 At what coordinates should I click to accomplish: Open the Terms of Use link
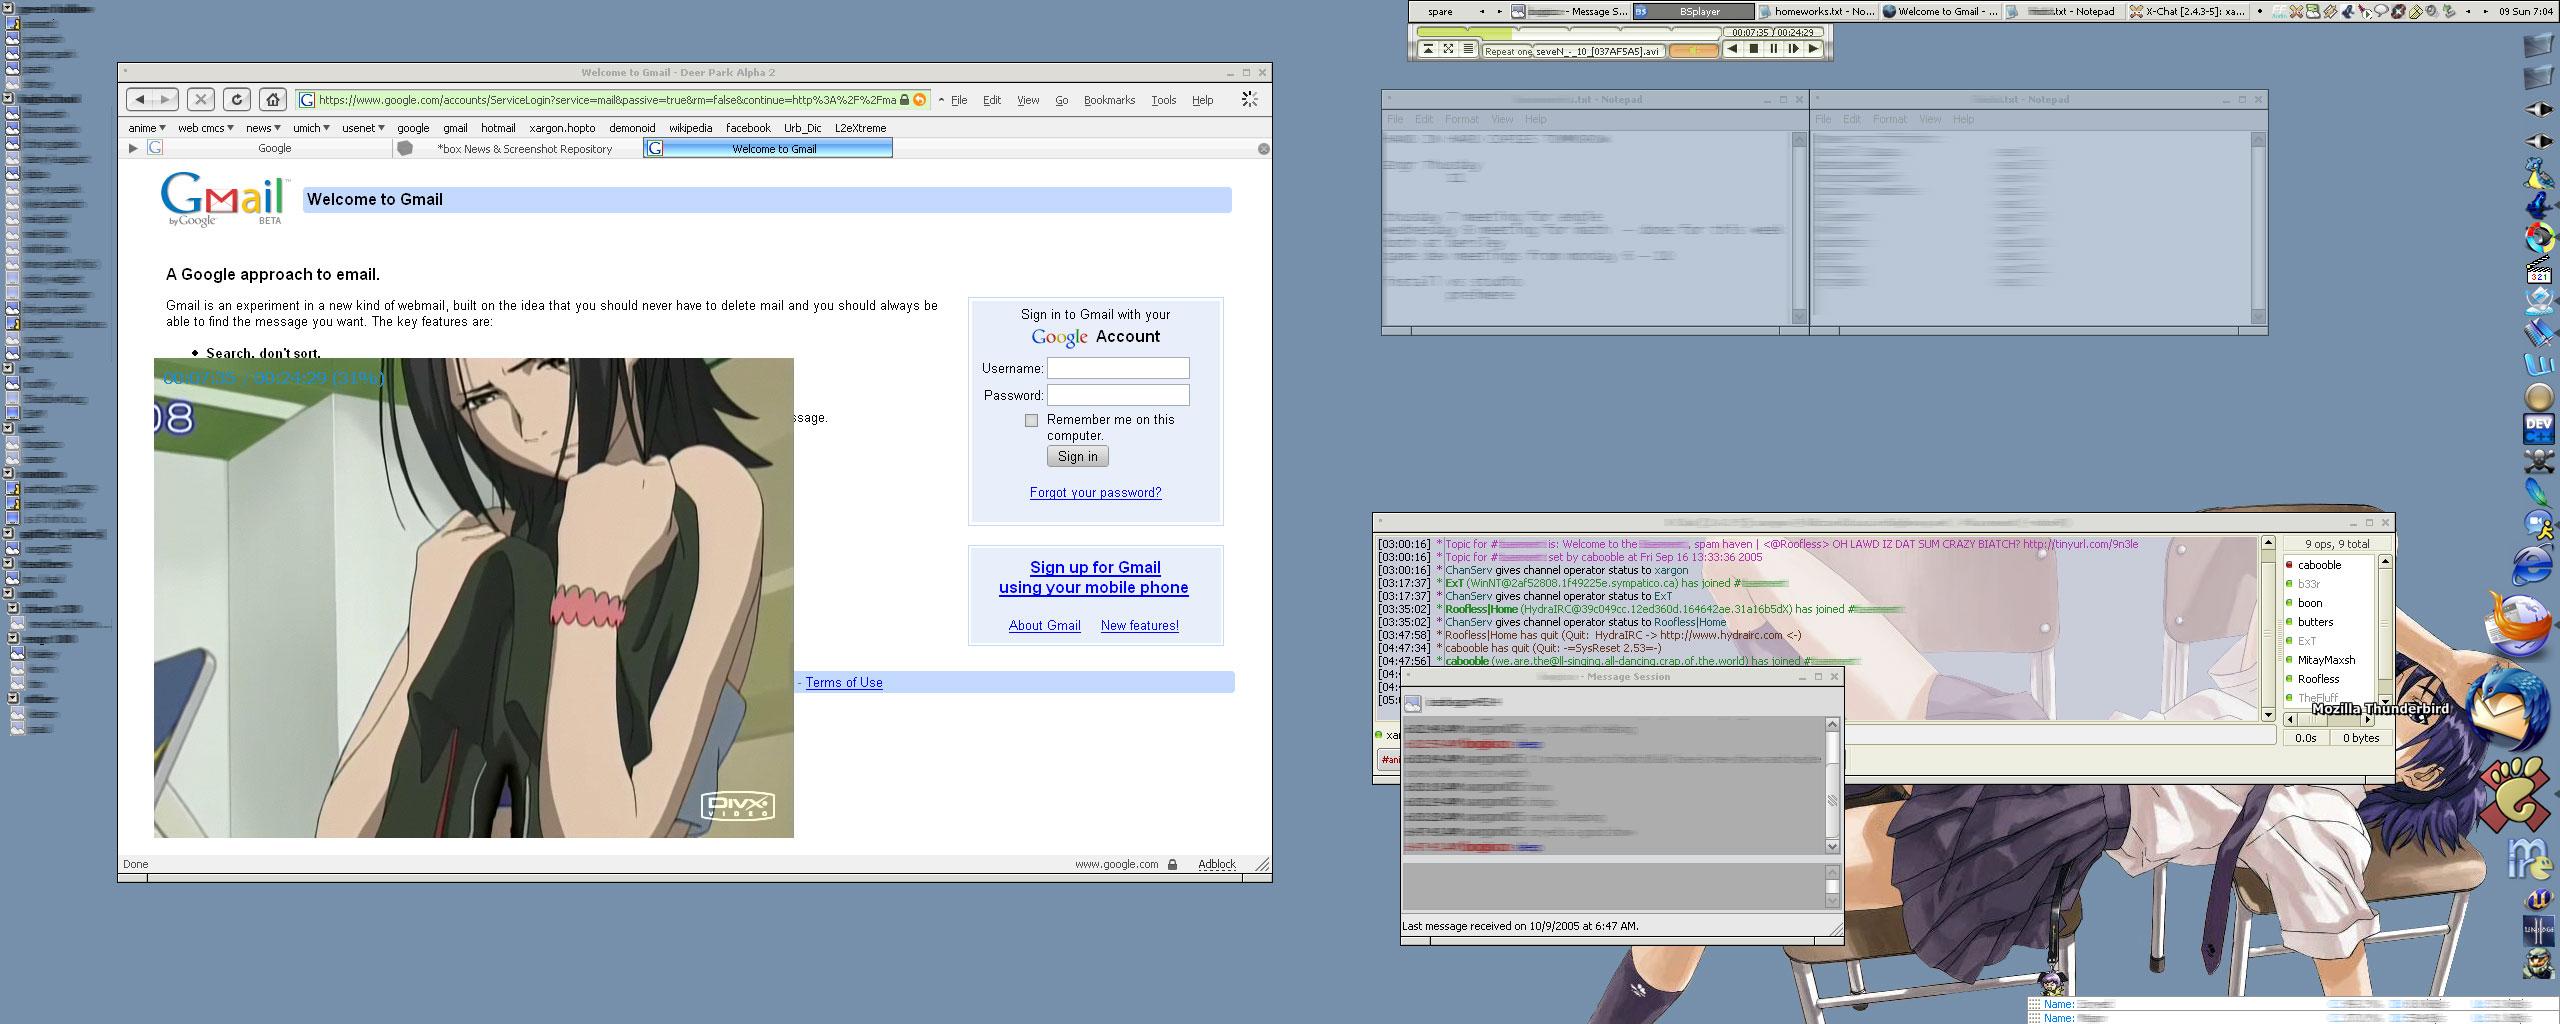(x=843, y=683)
